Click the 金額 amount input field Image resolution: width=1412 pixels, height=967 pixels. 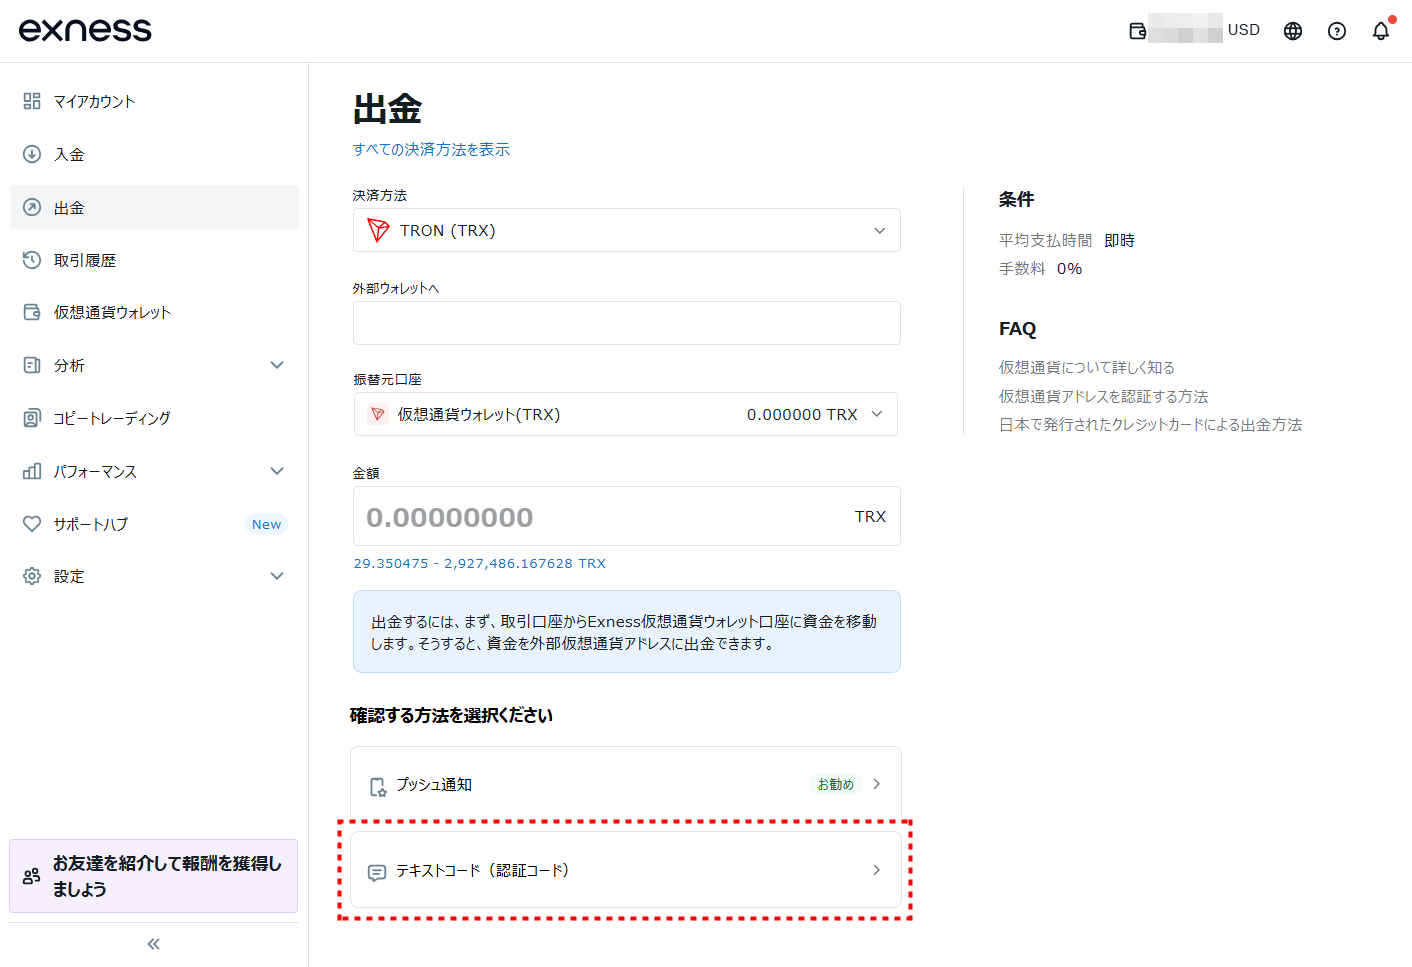point(600,516)
